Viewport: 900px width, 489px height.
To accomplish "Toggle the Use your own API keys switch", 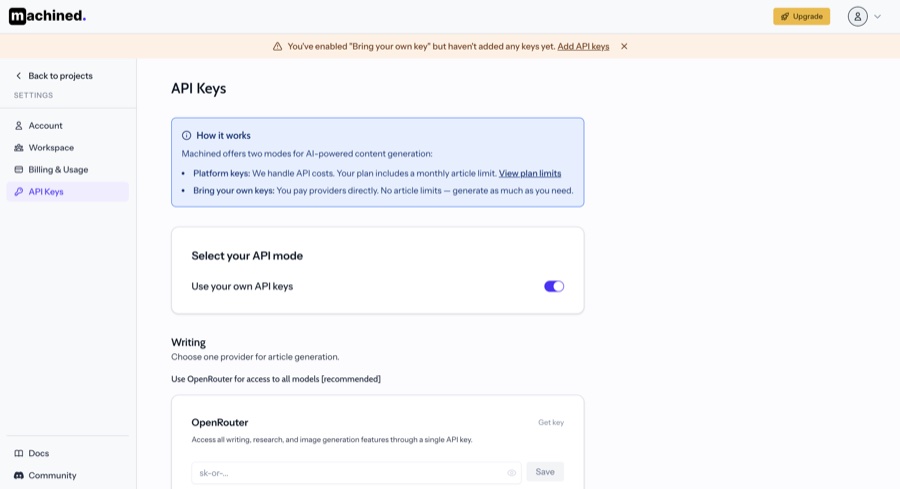I will [554, 286].
